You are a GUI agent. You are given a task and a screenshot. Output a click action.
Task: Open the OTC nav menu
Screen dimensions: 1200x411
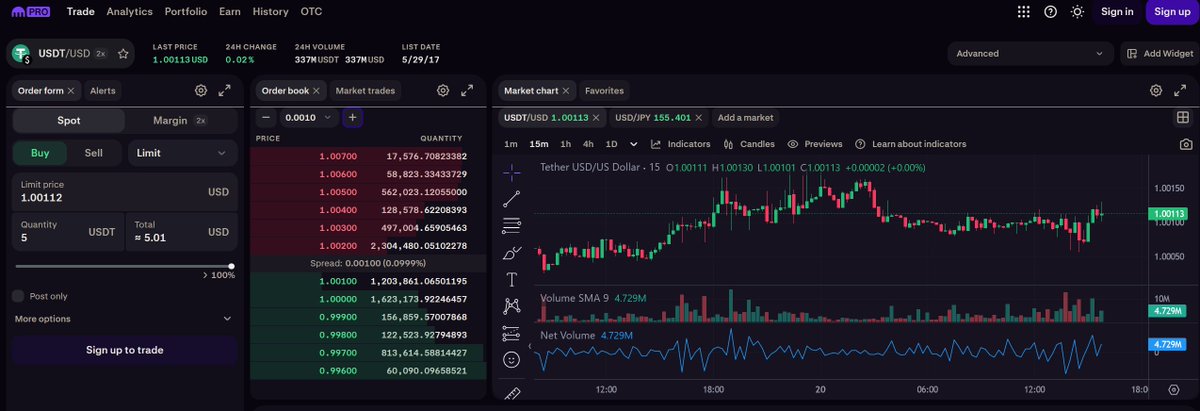click(x=311, y=12)
